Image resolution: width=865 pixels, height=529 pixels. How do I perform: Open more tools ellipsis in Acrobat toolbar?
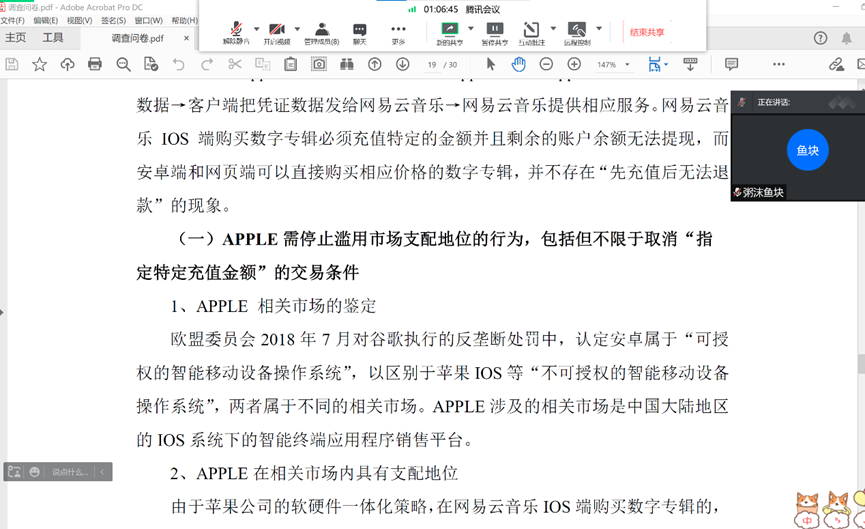point(779,65)
